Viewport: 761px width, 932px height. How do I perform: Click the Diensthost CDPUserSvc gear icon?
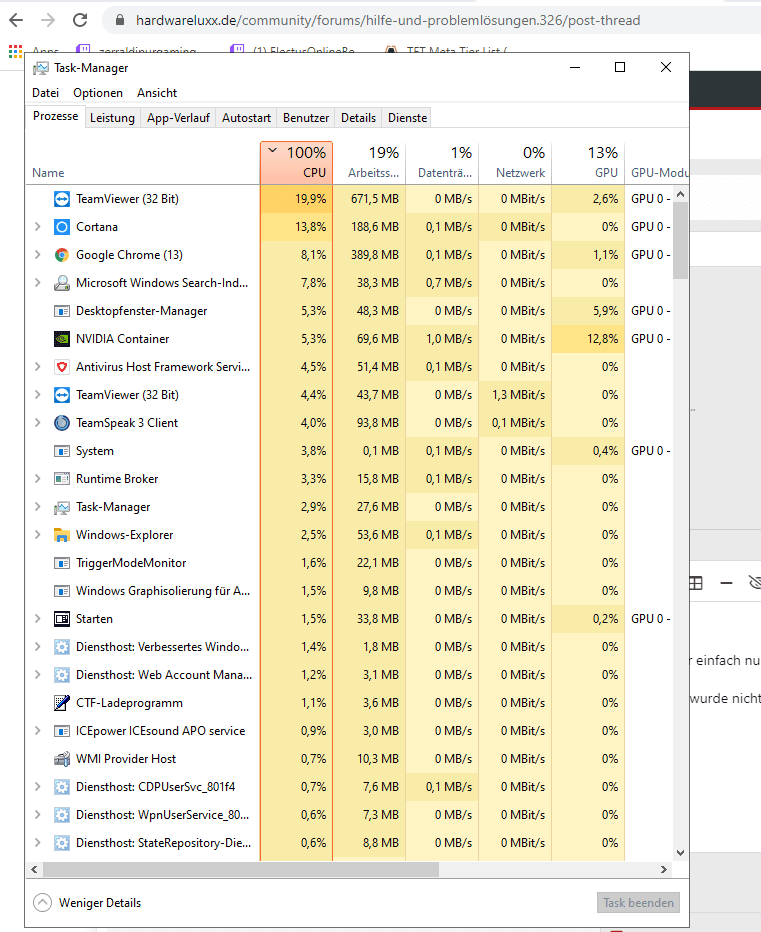(x=62, y=787)
